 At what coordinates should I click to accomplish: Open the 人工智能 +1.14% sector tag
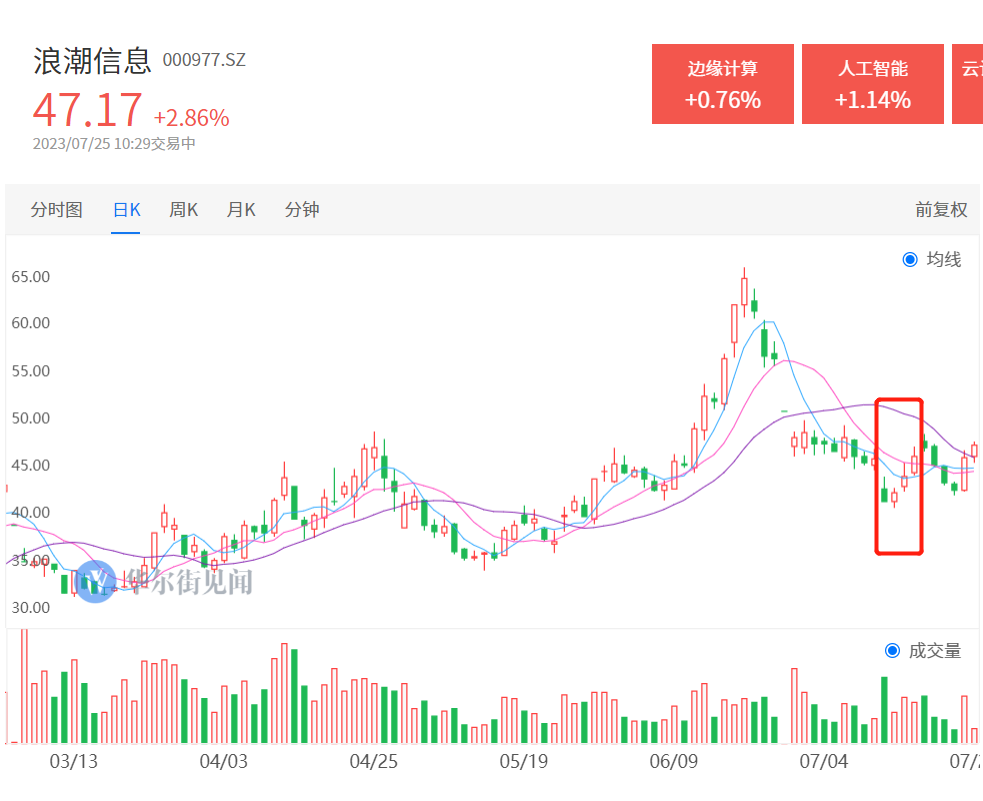point(873,84)
